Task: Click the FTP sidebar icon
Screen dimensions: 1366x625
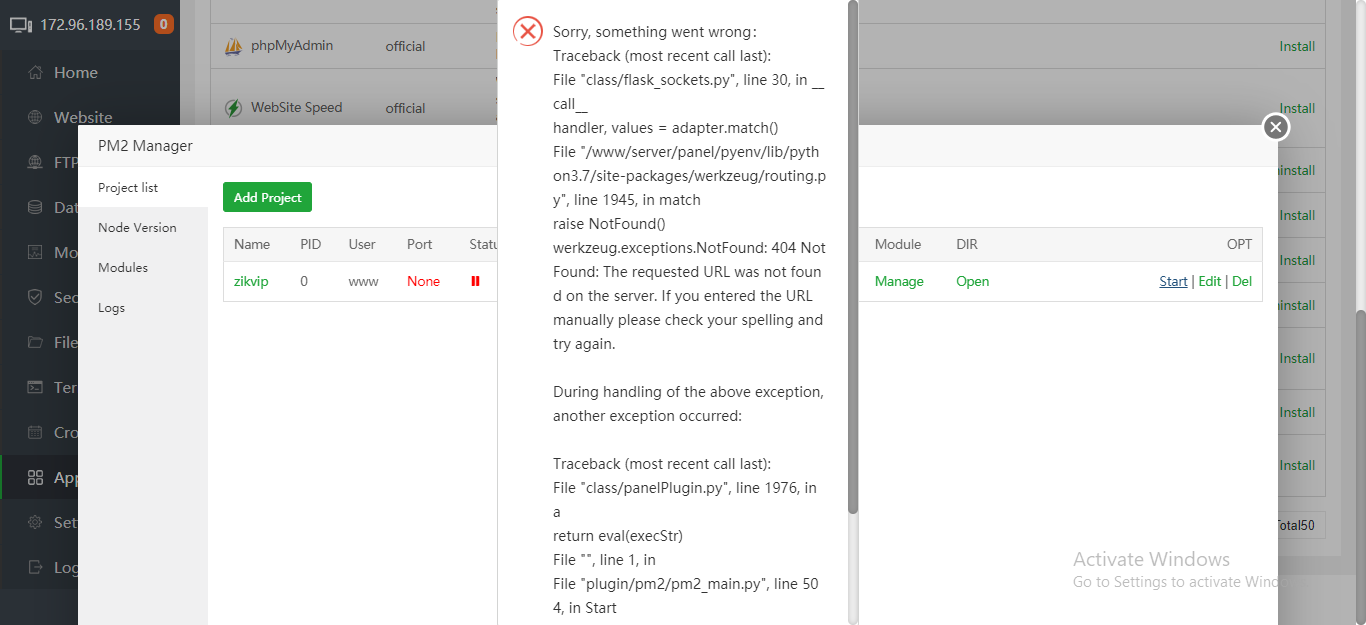Action: click(x=36, y=163)
